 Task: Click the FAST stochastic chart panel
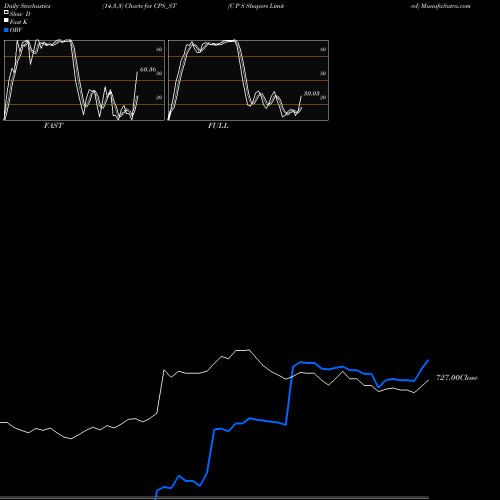[x=84, y=80]
